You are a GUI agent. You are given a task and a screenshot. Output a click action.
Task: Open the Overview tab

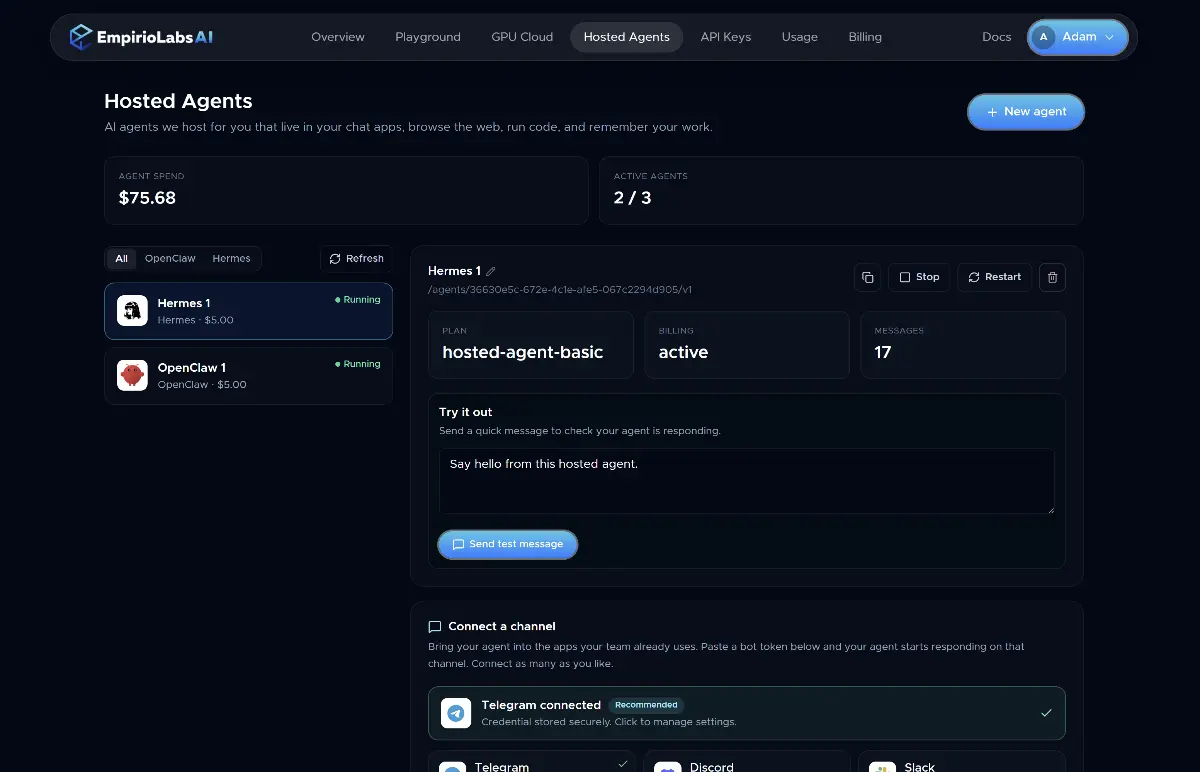tap(338, 37)
